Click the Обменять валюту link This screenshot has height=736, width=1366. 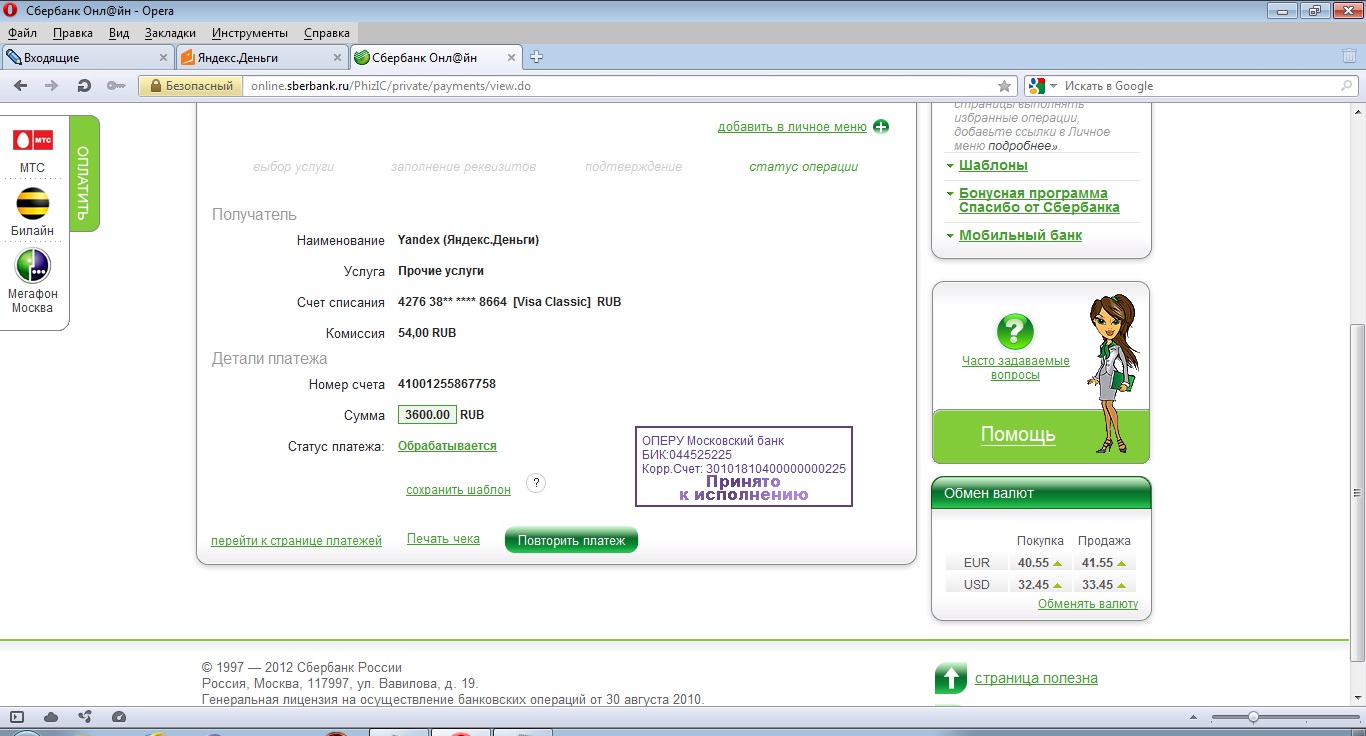(x=1088, y=604)
